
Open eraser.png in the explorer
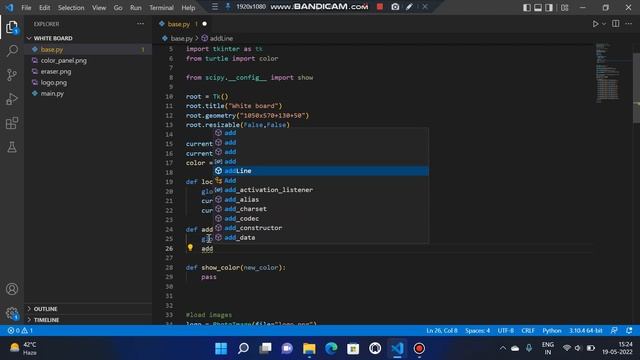pyautogui.click(x=56, y=71)
